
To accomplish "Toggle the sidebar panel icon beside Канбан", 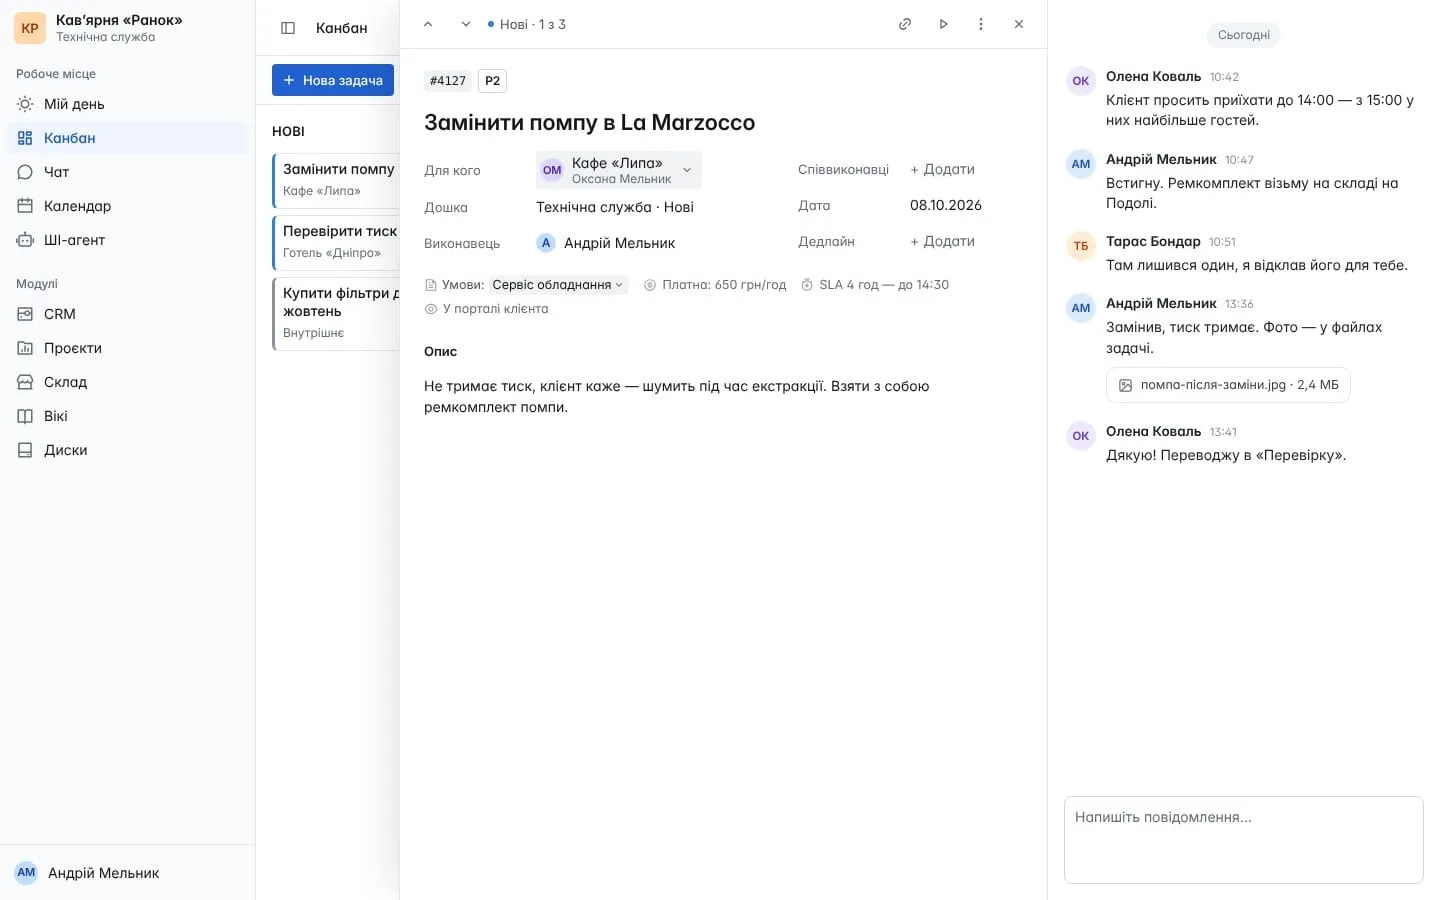I will click(x=288, y=28).
